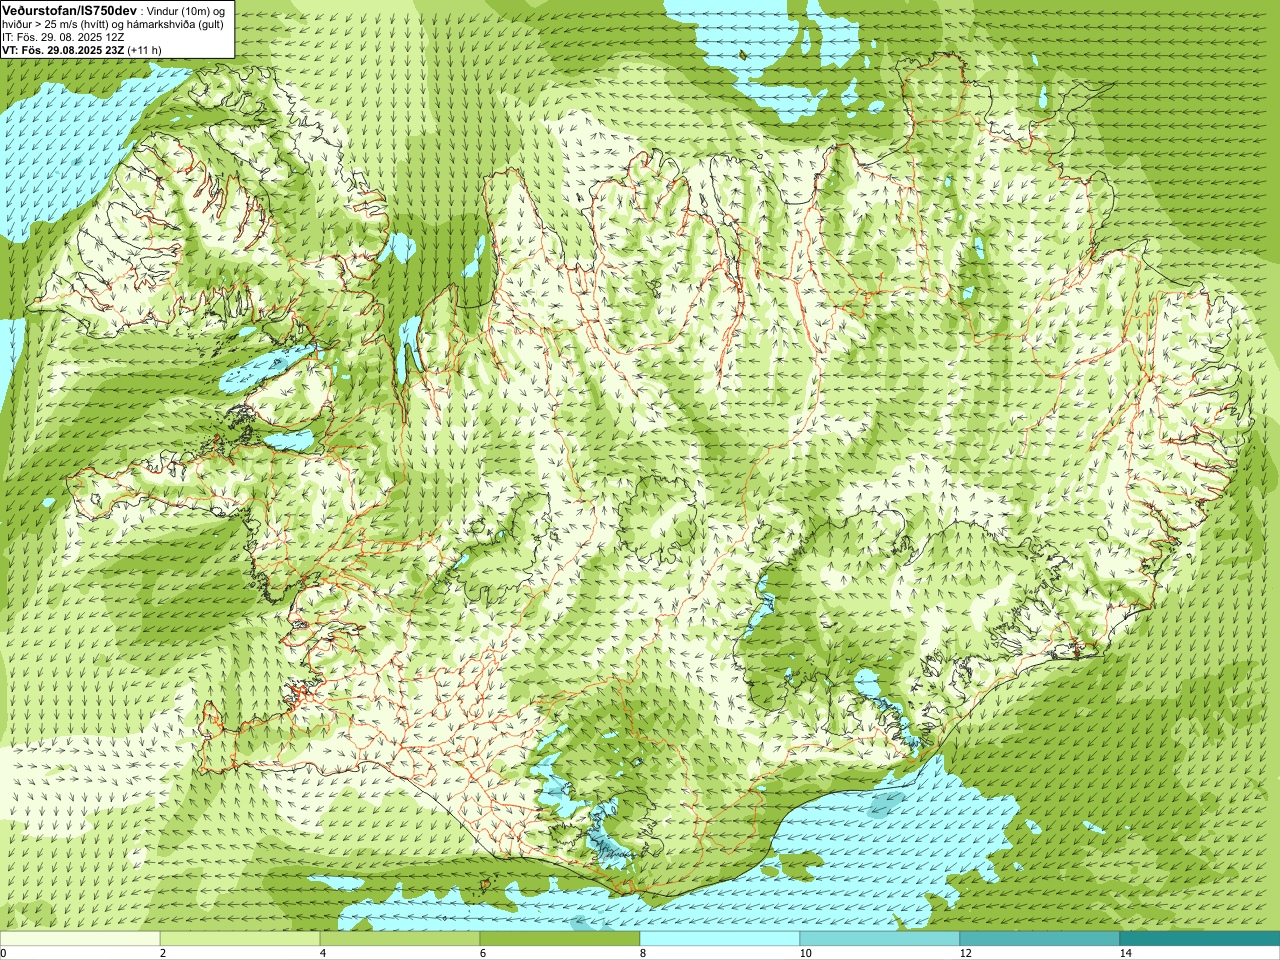
Task: Click the 12–14 m/s teal legend swatch
Action: click(x=1040, y=939)
